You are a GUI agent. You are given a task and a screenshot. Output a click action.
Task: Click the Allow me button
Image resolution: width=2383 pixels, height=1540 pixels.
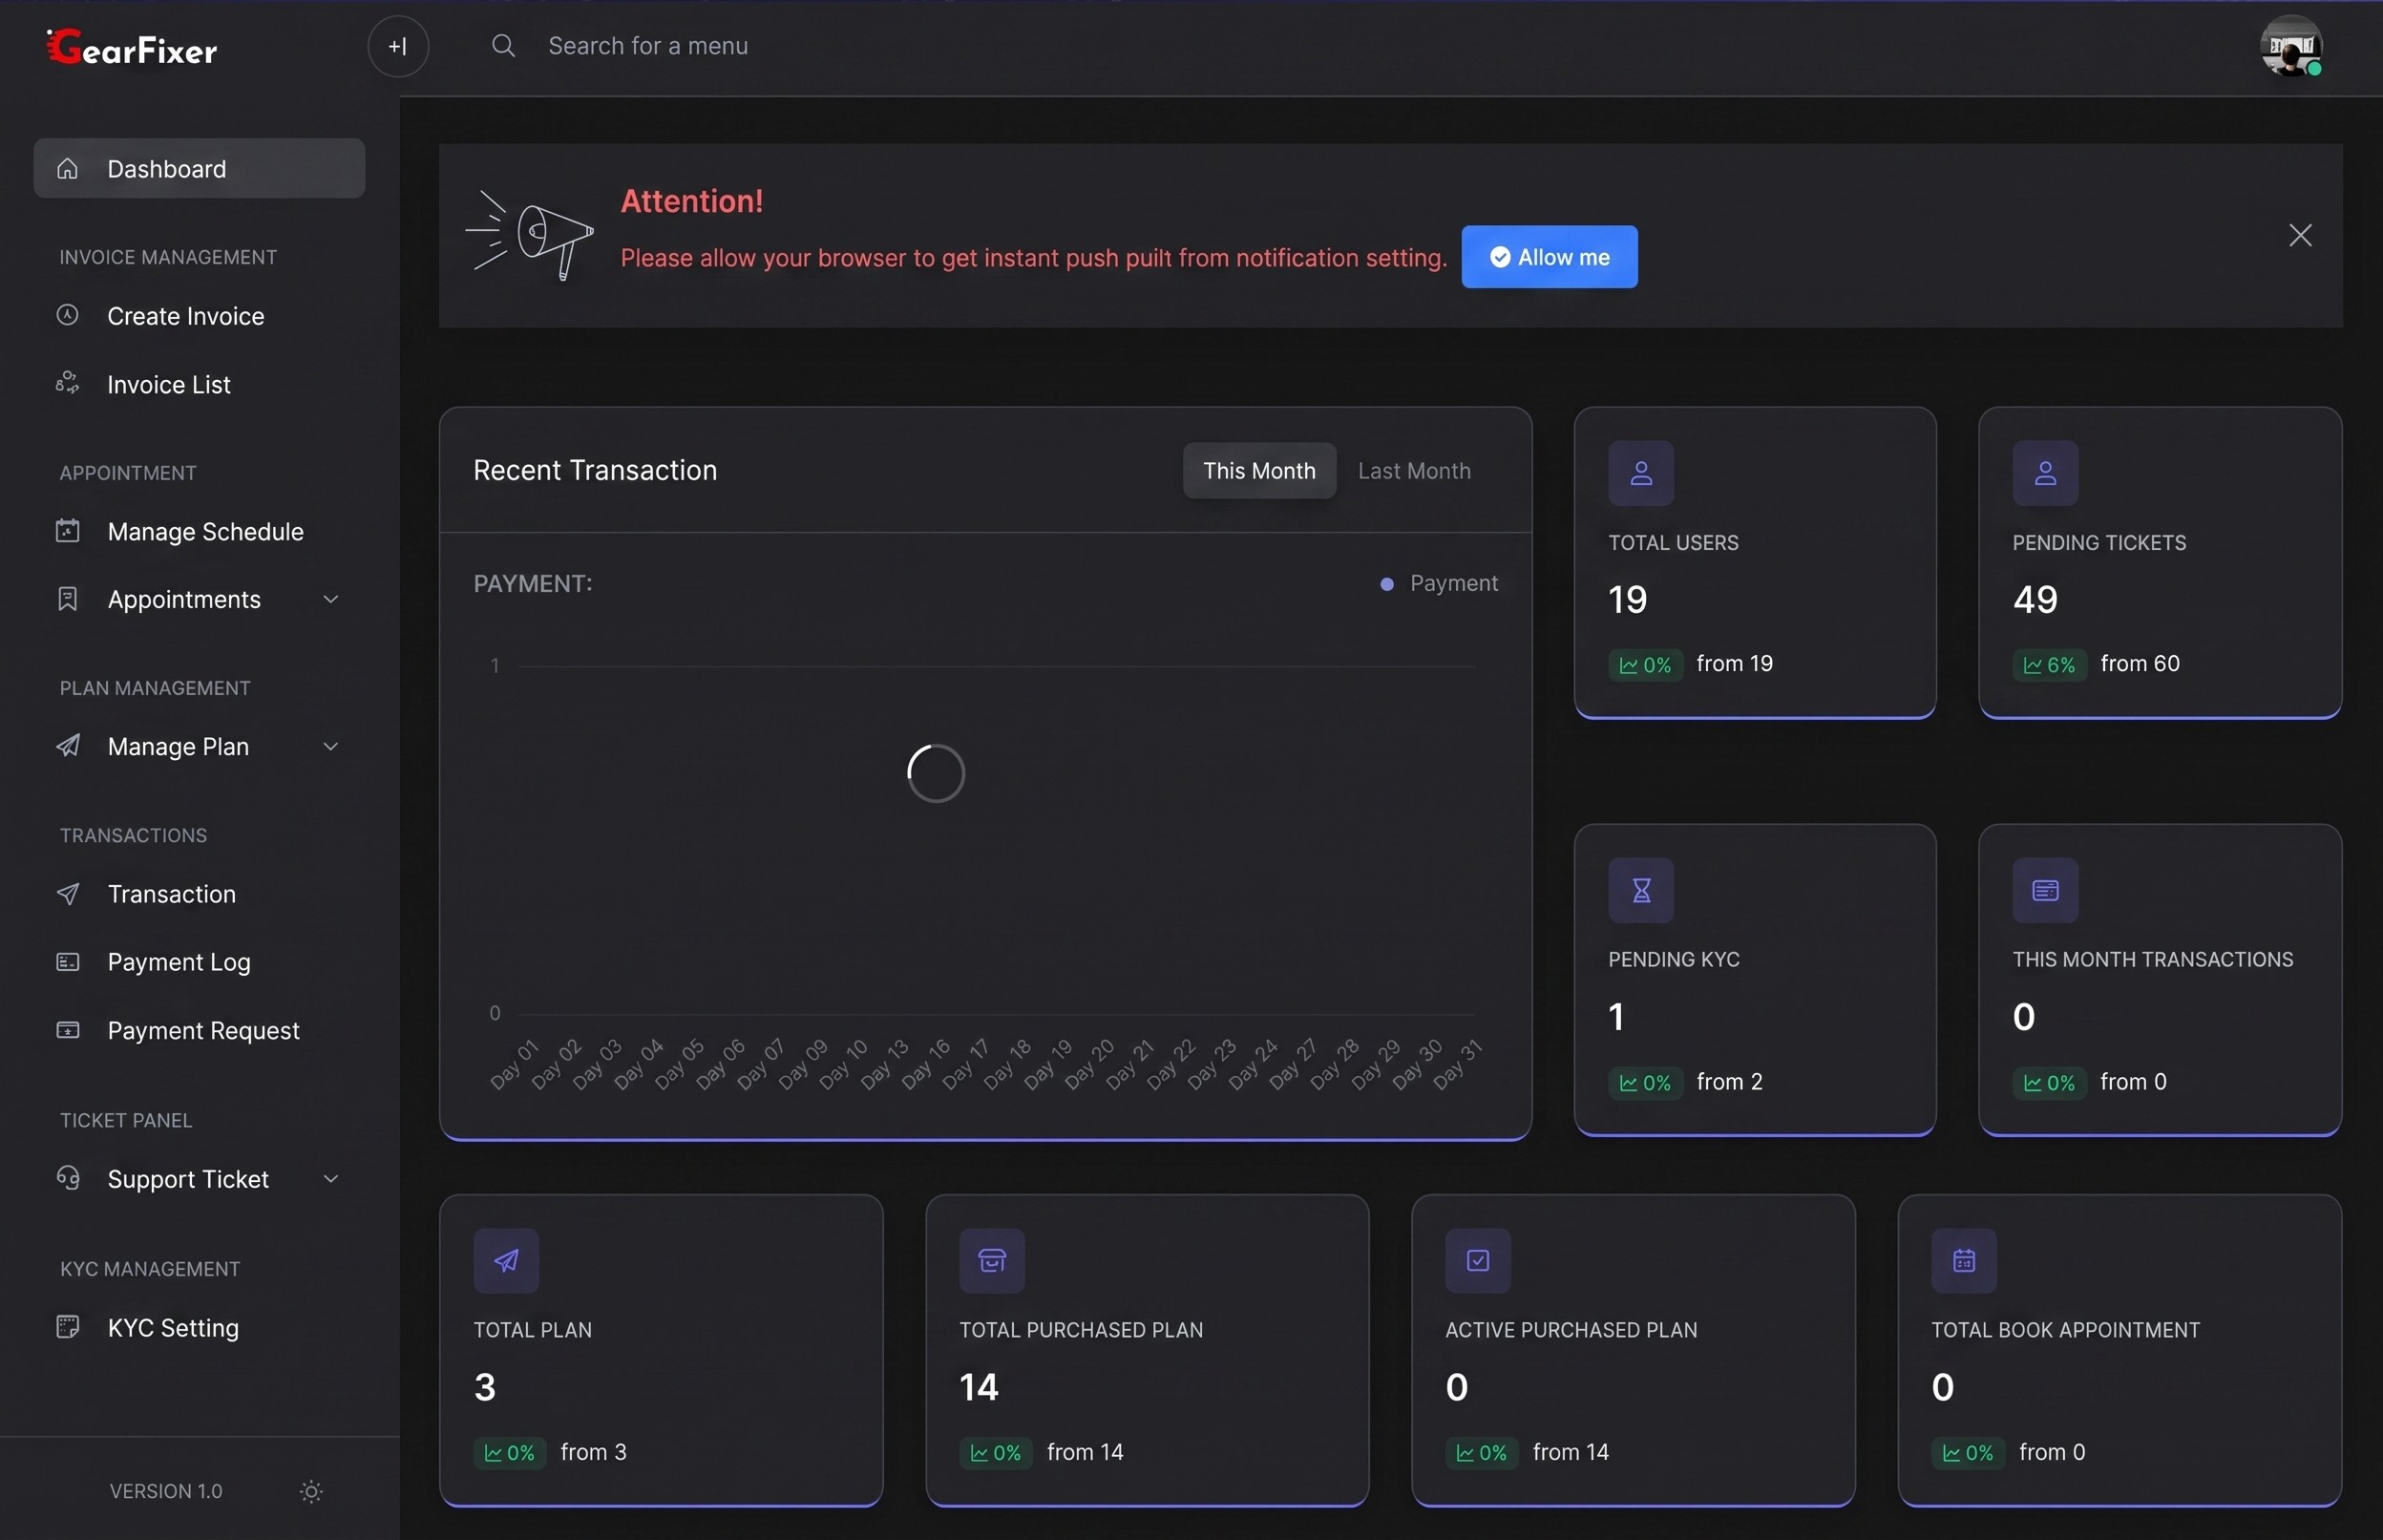pyautogui.click(x=1549, y=257)
